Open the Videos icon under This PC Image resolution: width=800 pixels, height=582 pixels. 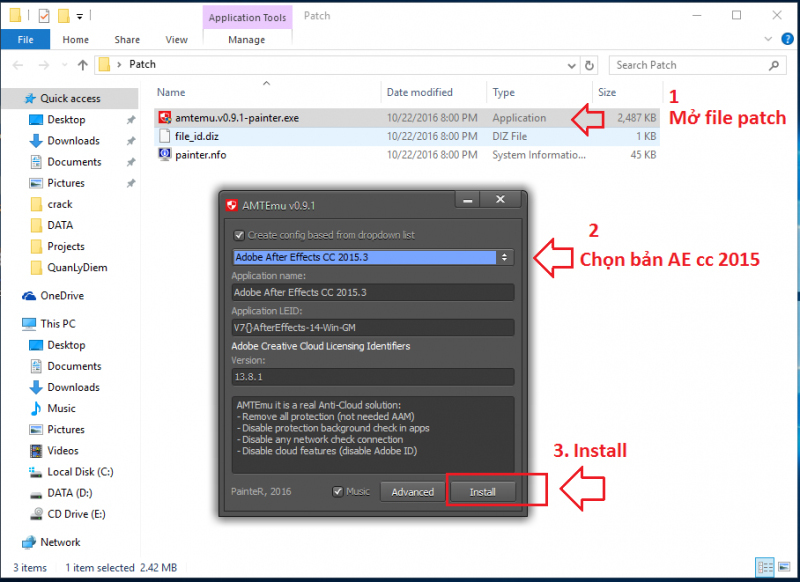point(36,451)
